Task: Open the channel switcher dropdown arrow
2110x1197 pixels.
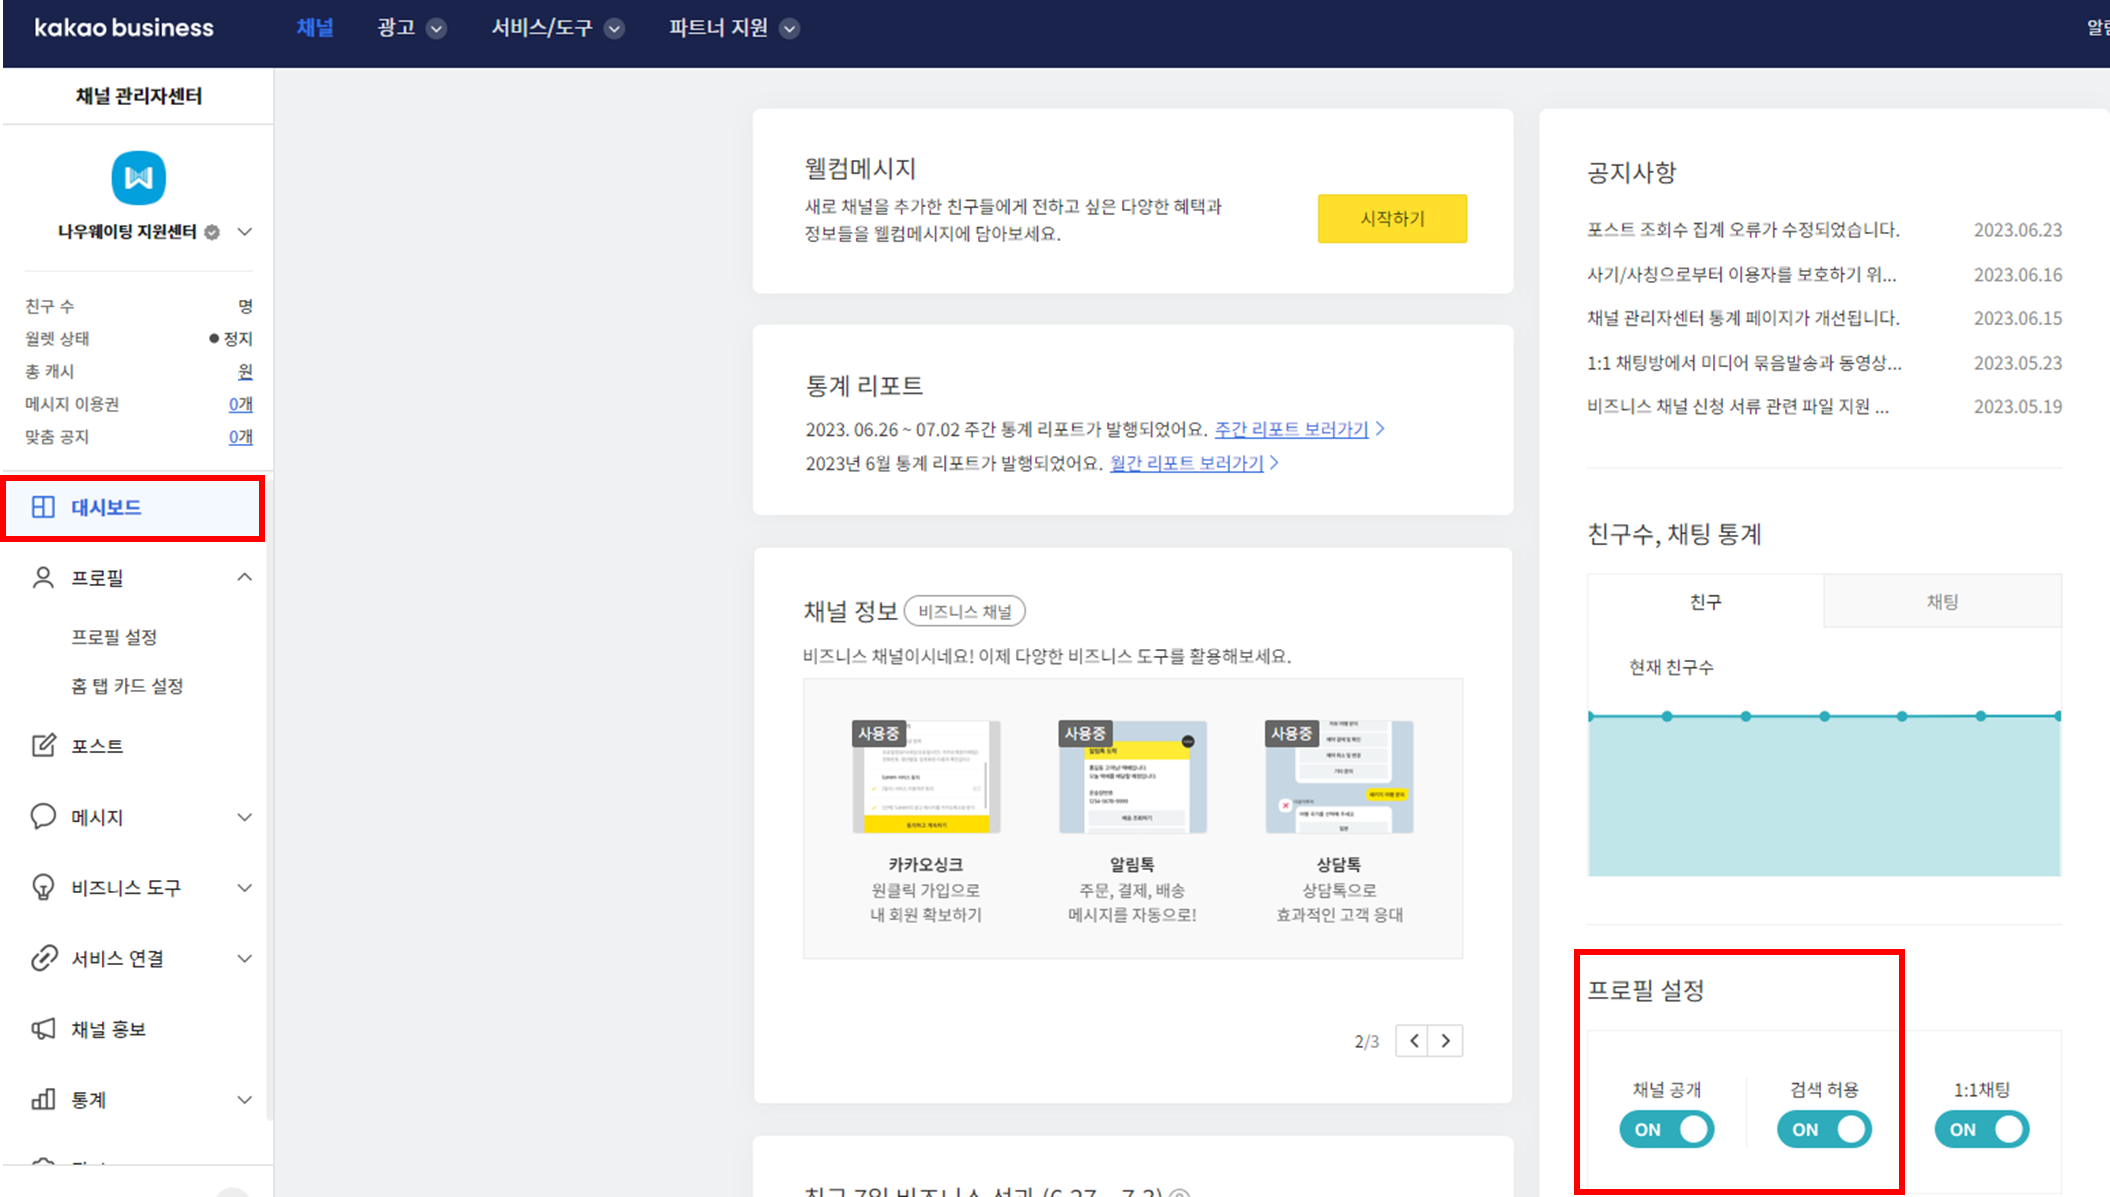Action: coord(244,232)
